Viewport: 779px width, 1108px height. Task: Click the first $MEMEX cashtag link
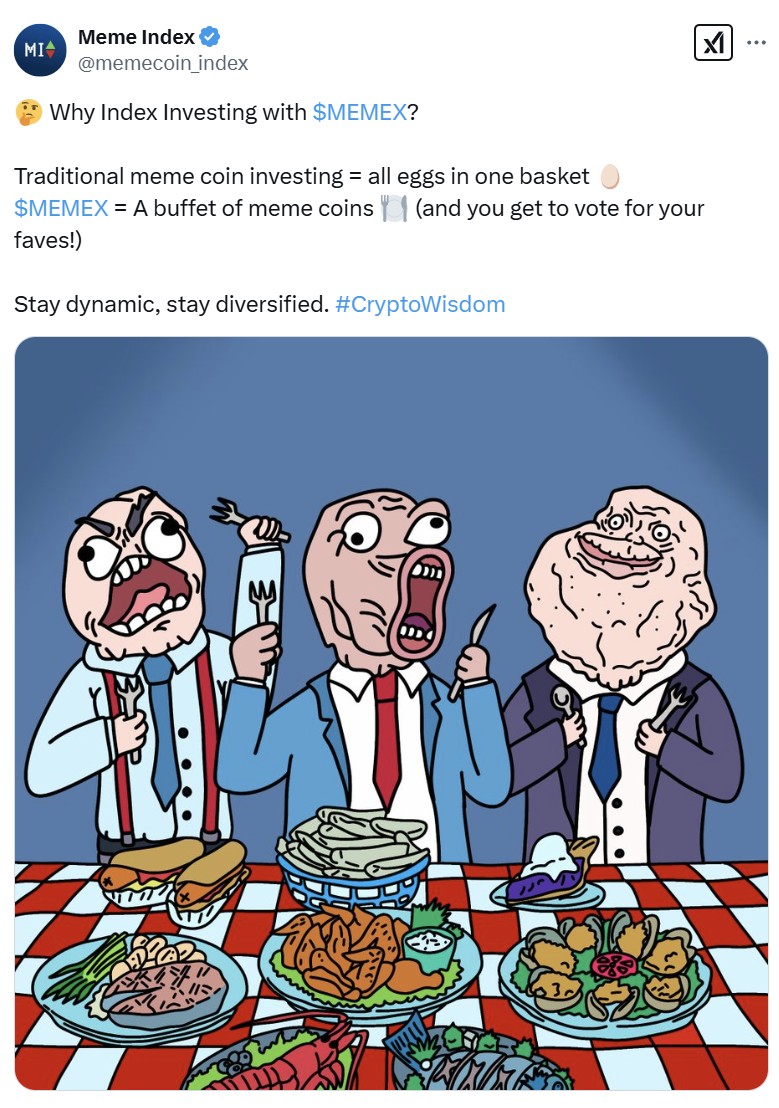coord(360,112)
